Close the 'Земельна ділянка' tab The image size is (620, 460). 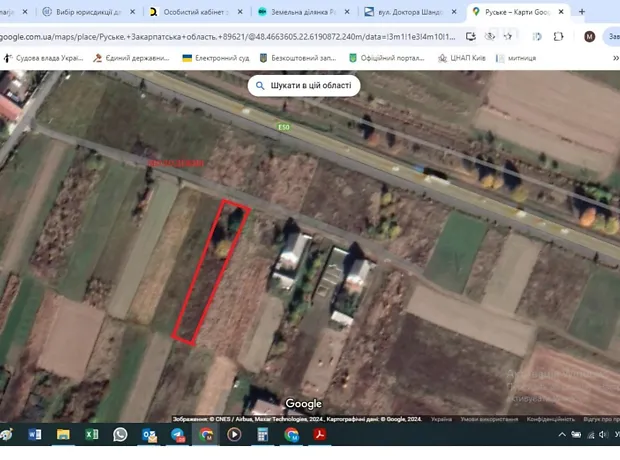pyautogui.click(x=347, y=12)
